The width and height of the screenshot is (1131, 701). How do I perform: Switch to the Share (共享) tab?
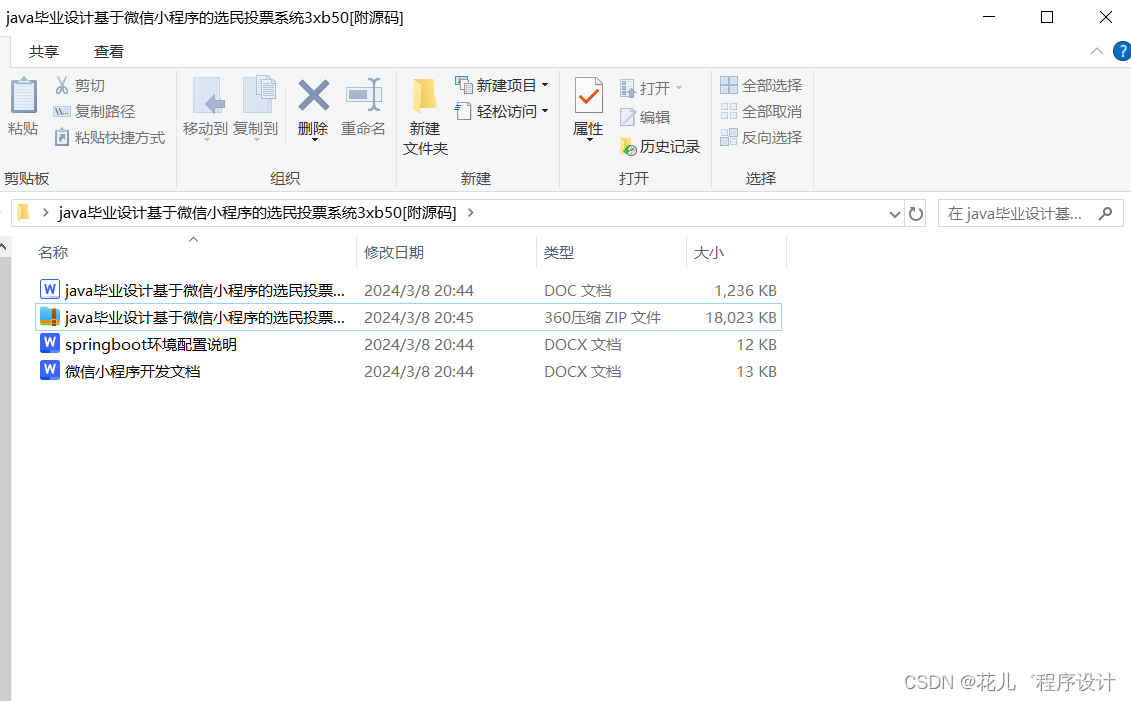[44, 52]
